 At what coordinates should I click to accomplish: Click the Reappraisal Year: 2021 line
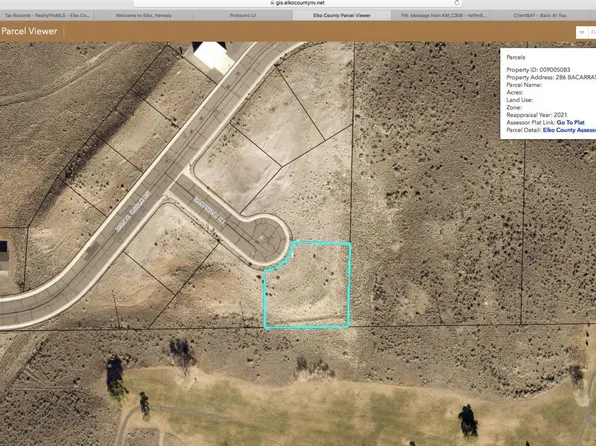(x=537, y=115)
